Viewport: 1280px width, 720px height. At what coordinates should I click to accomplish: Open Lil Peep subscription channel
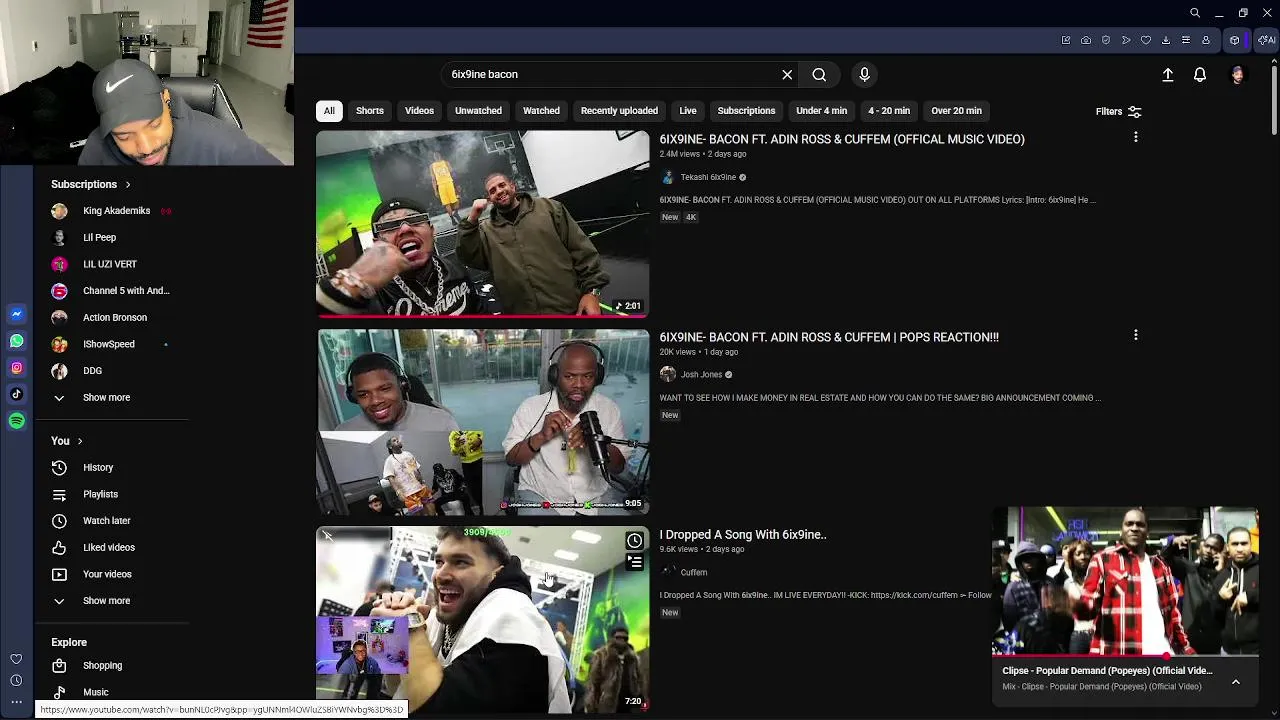pyautogui.click(x=99, y=238)
